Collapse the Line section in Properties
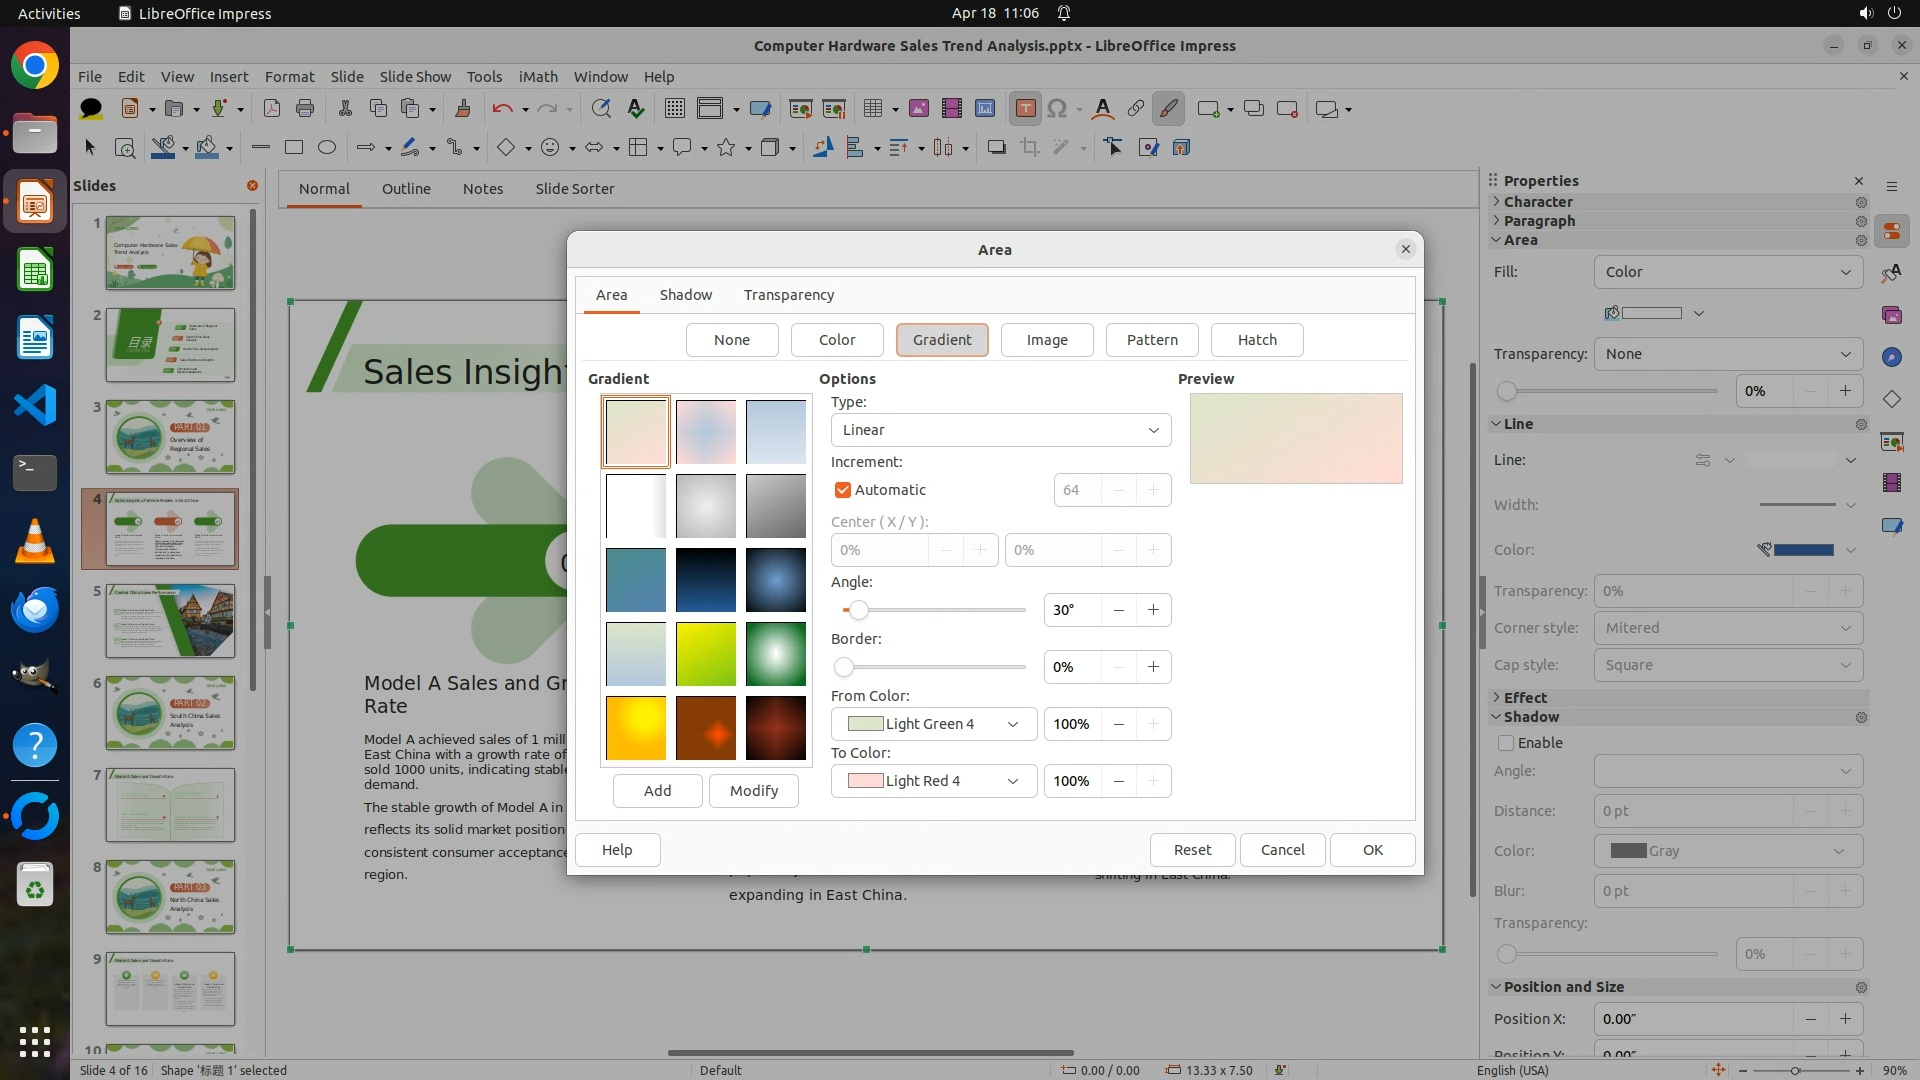This screenshot has width=1920, height=1080. (1497, 424)
